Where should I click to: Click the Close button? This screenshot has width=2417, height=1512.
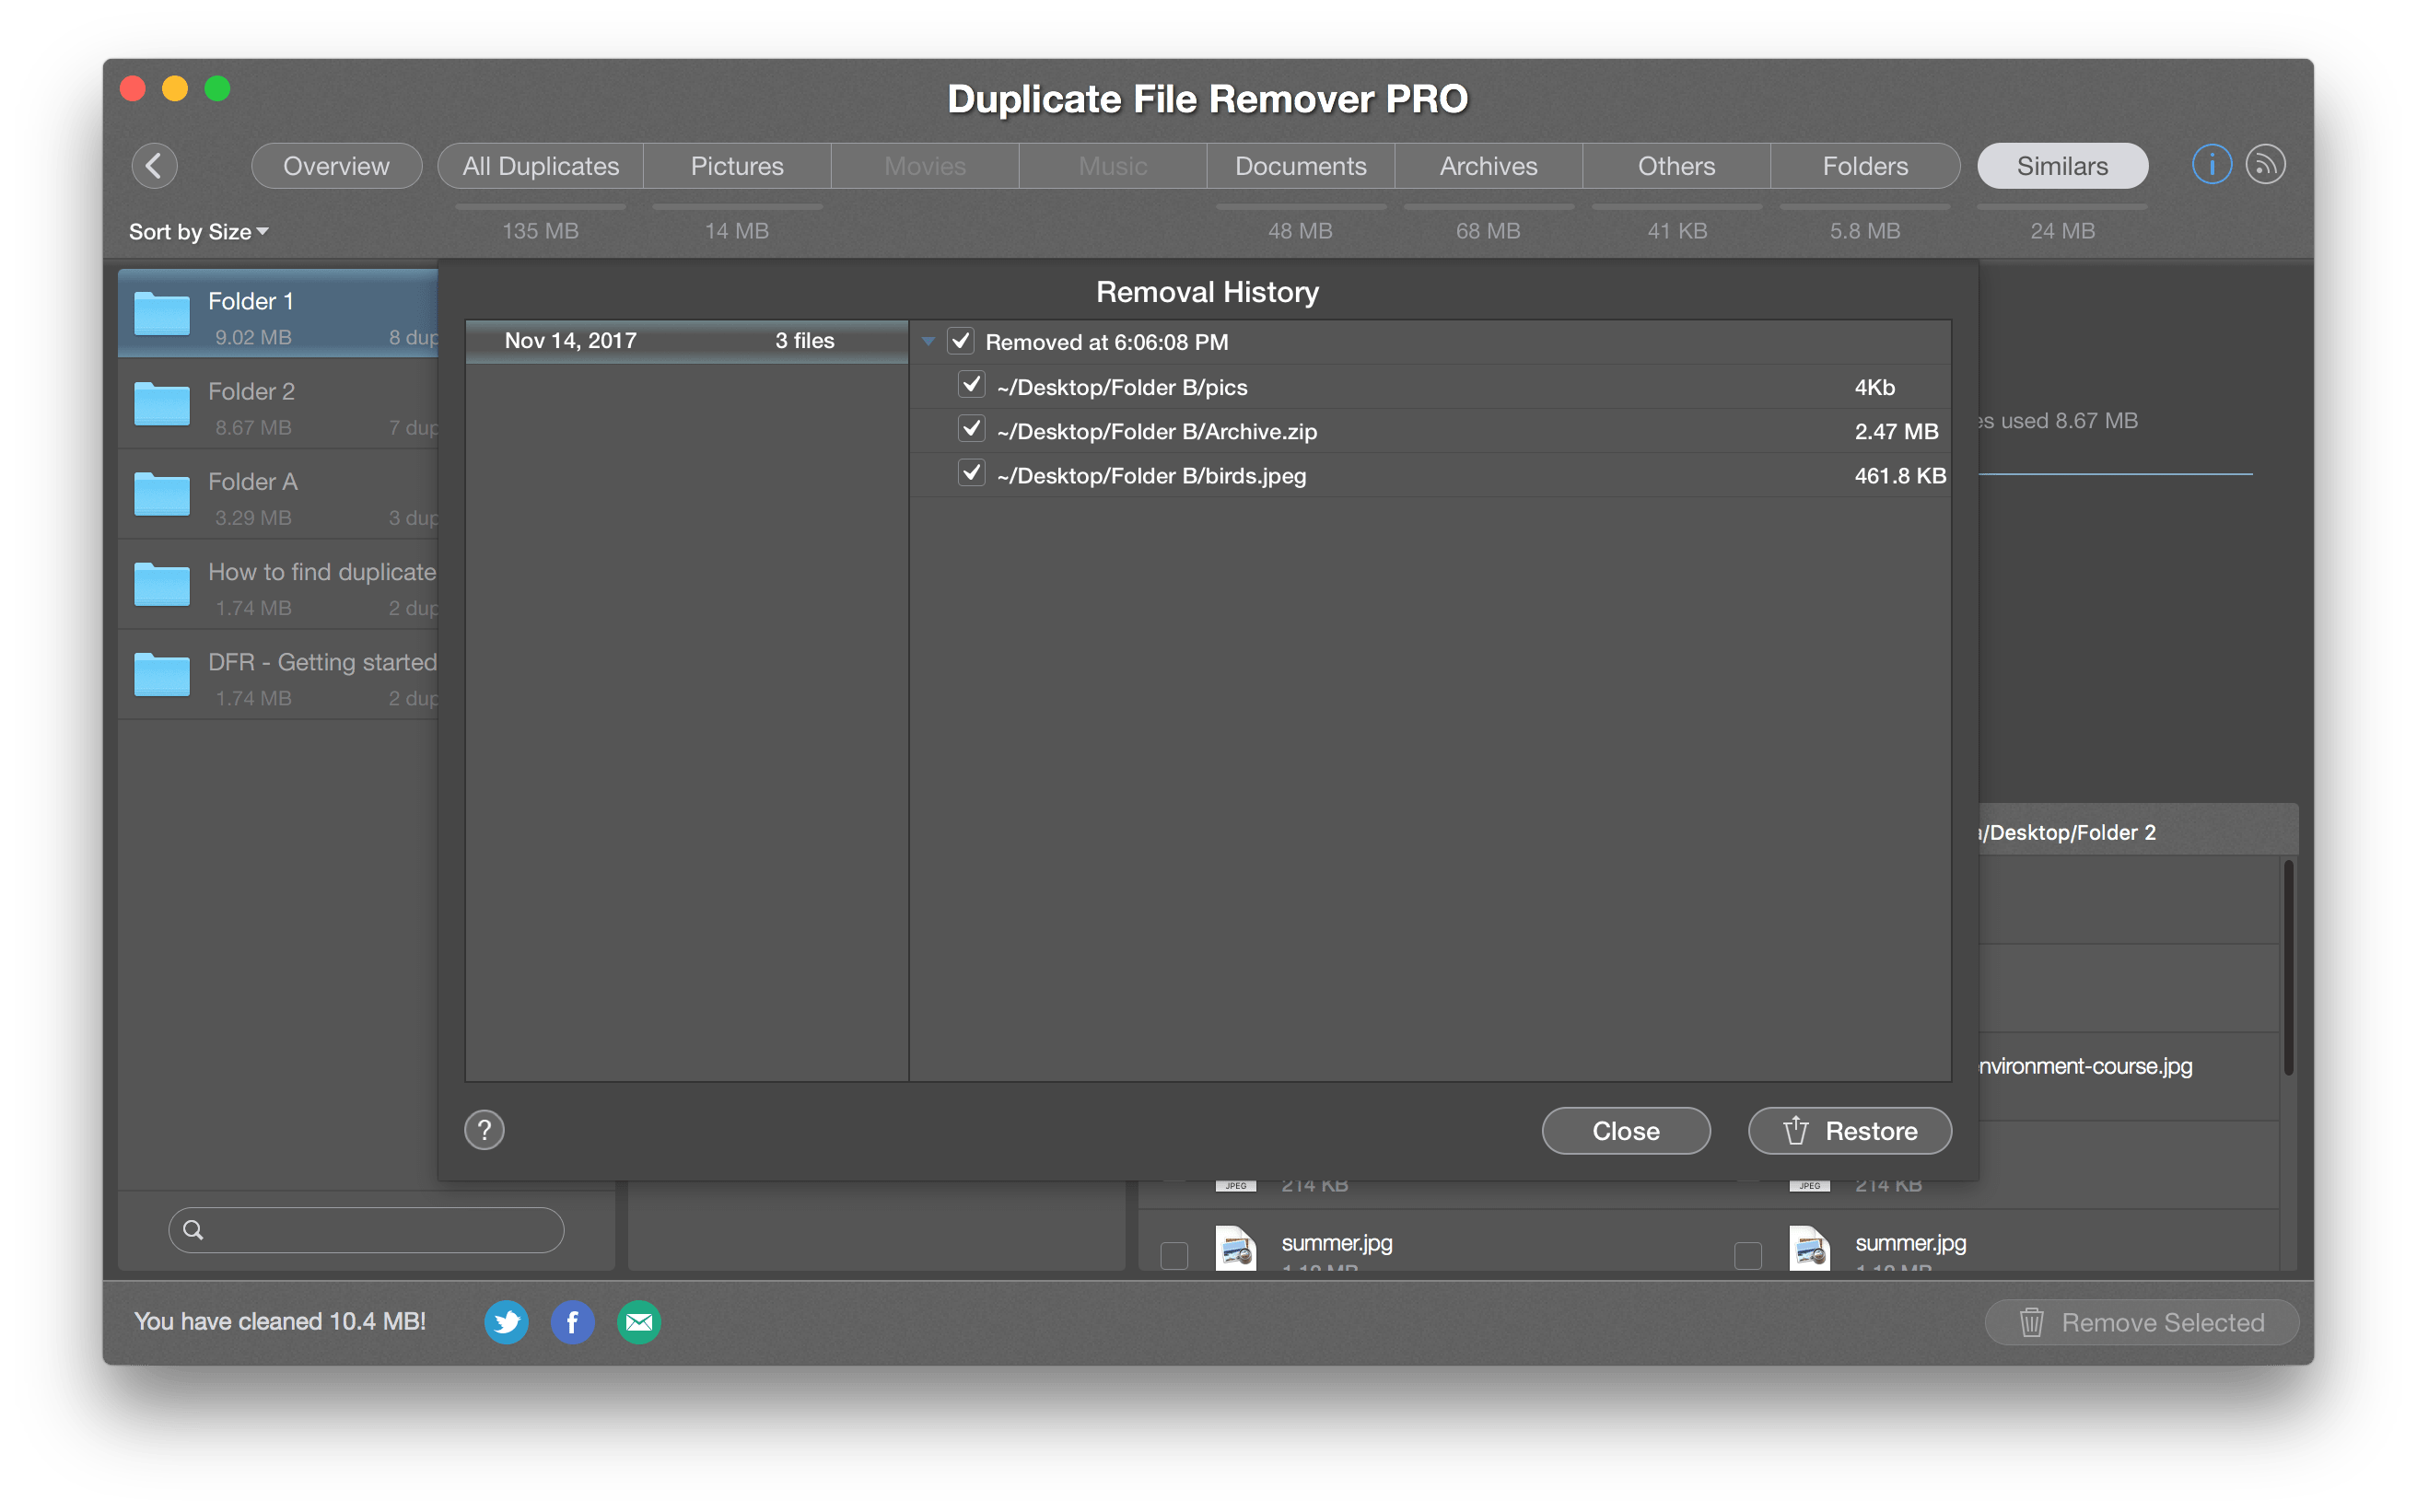tap(1624, 1131)
